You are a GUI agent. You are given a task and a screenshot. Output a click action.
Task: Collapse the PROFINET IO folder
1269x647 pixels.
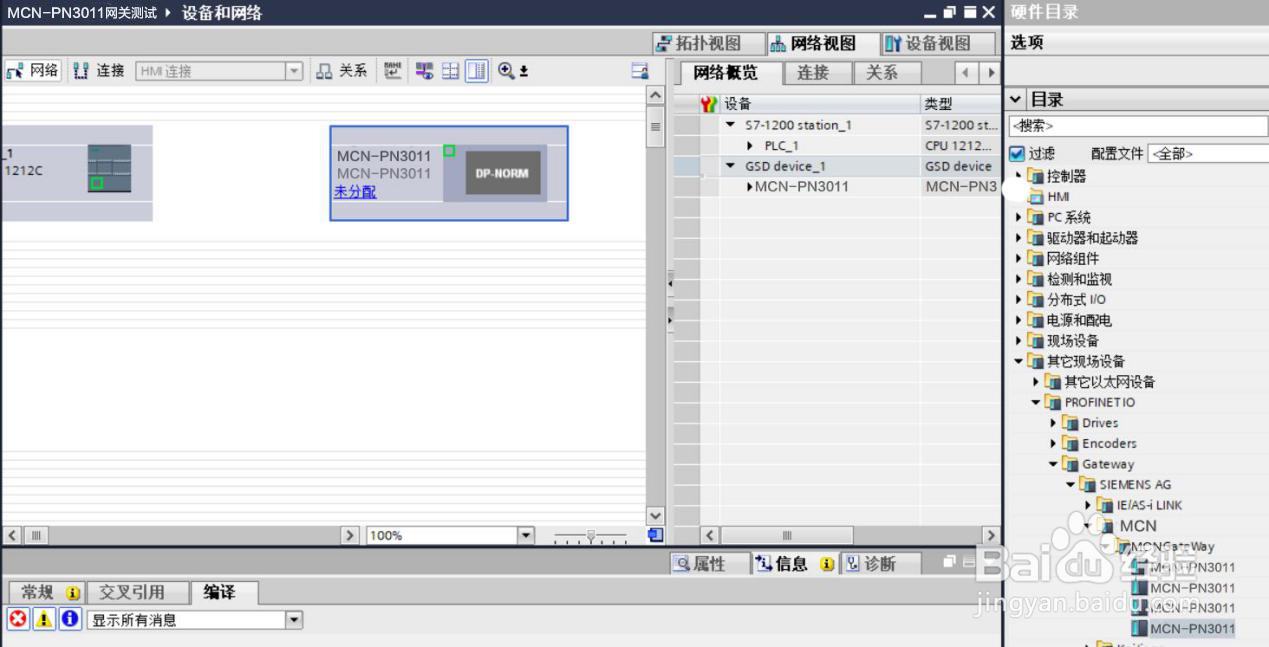pos(1036,402)
